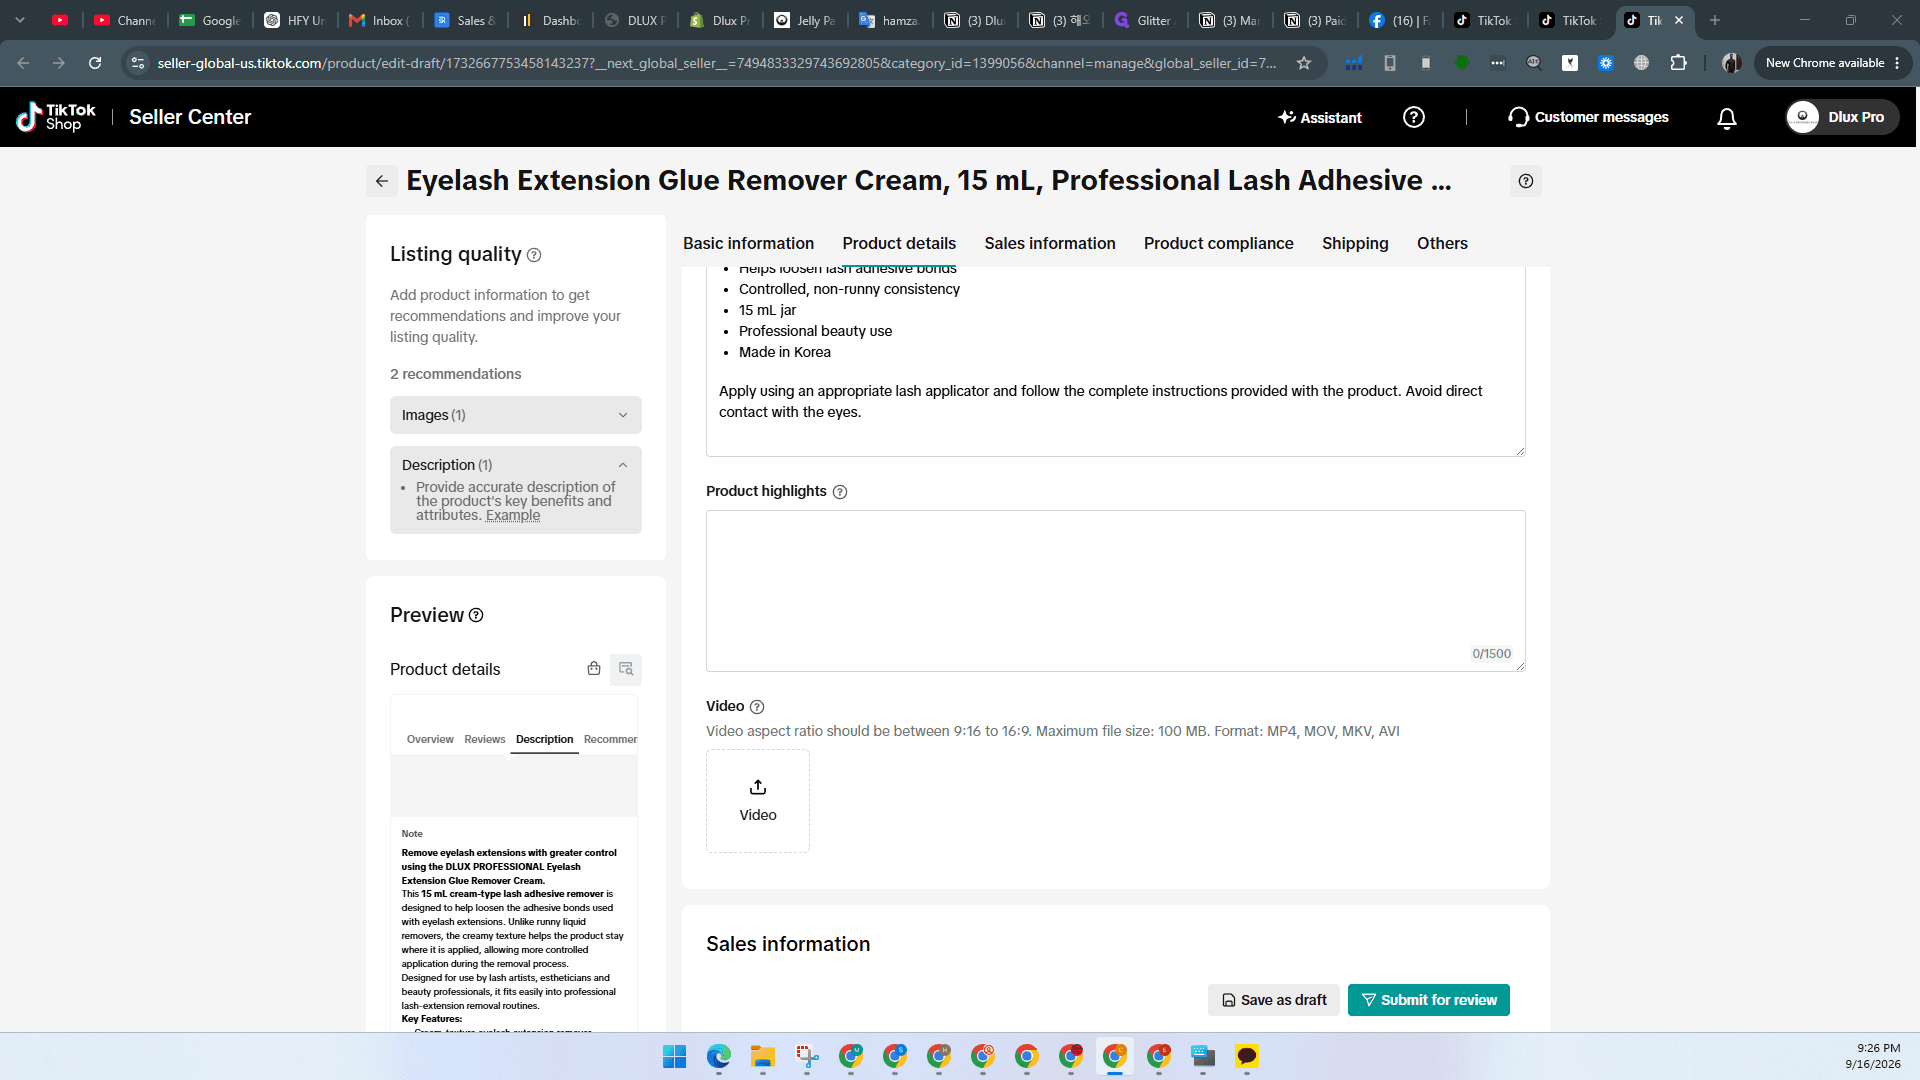Image resolution: width=1920 pixels, height=1080 pixels.
Task: Open the Others tab
Action: click(x=1442, y=243)
